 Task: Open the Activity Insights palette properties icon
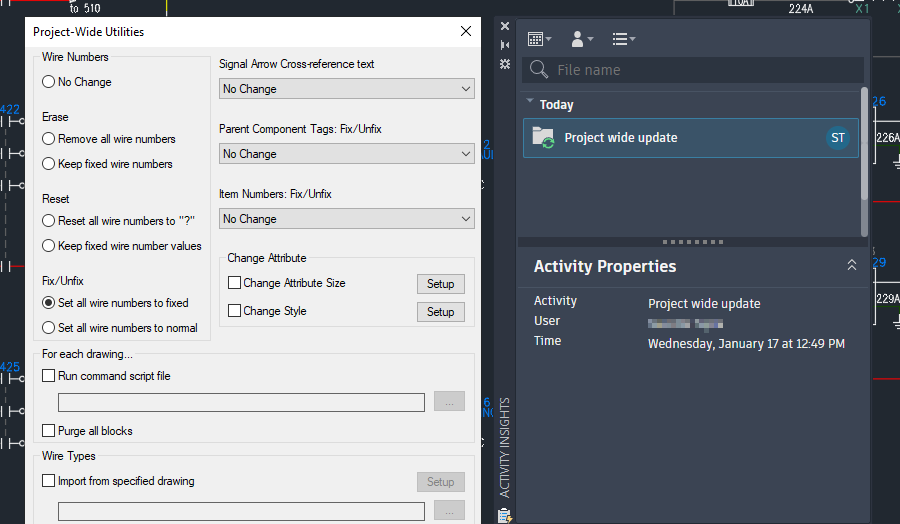tap(505, 64)
